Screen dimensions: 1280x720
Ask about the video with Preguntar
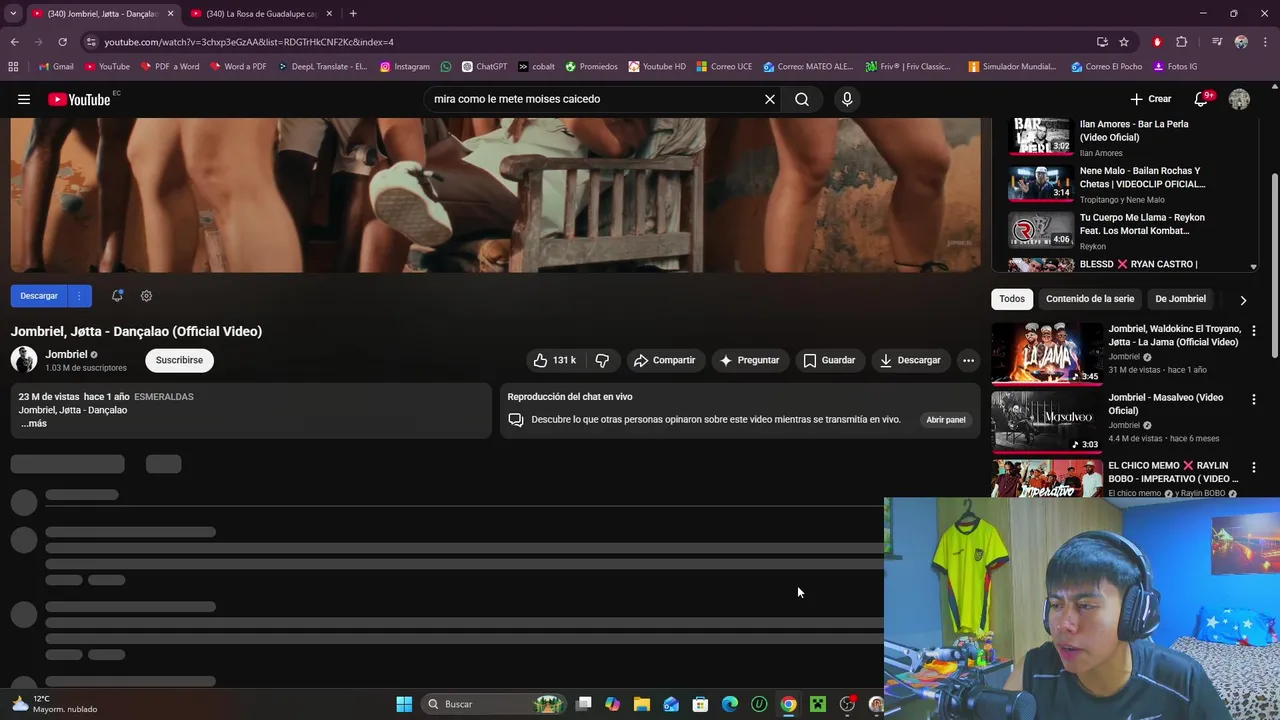click(749, 360)
